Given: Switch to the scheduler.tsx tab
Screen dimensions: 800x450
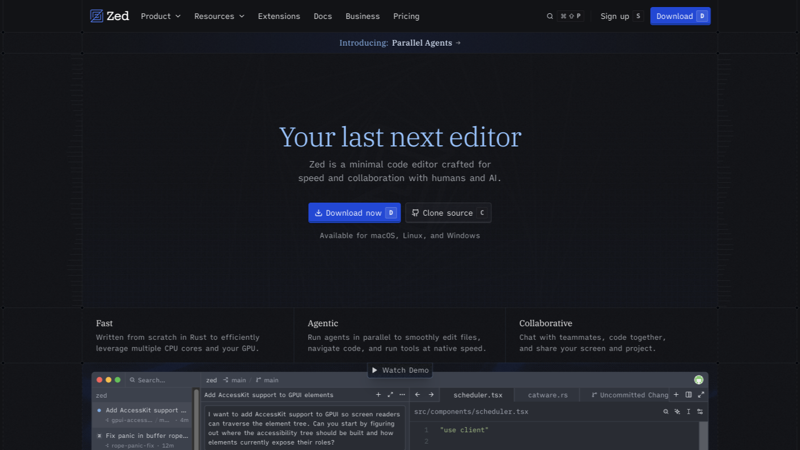Looking at the screenshot, I should click(x=478, y=395).
